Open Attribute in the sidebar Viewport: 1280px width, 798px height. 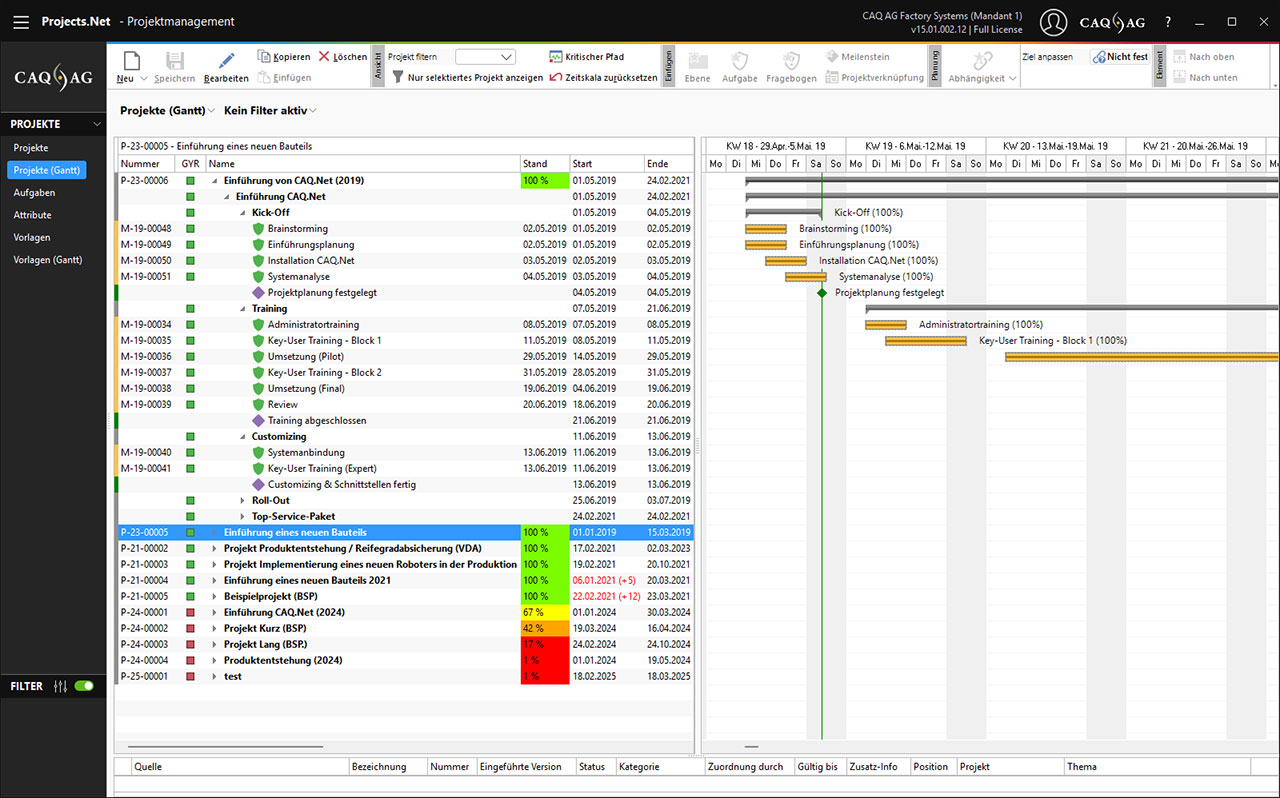coord(32,215)
